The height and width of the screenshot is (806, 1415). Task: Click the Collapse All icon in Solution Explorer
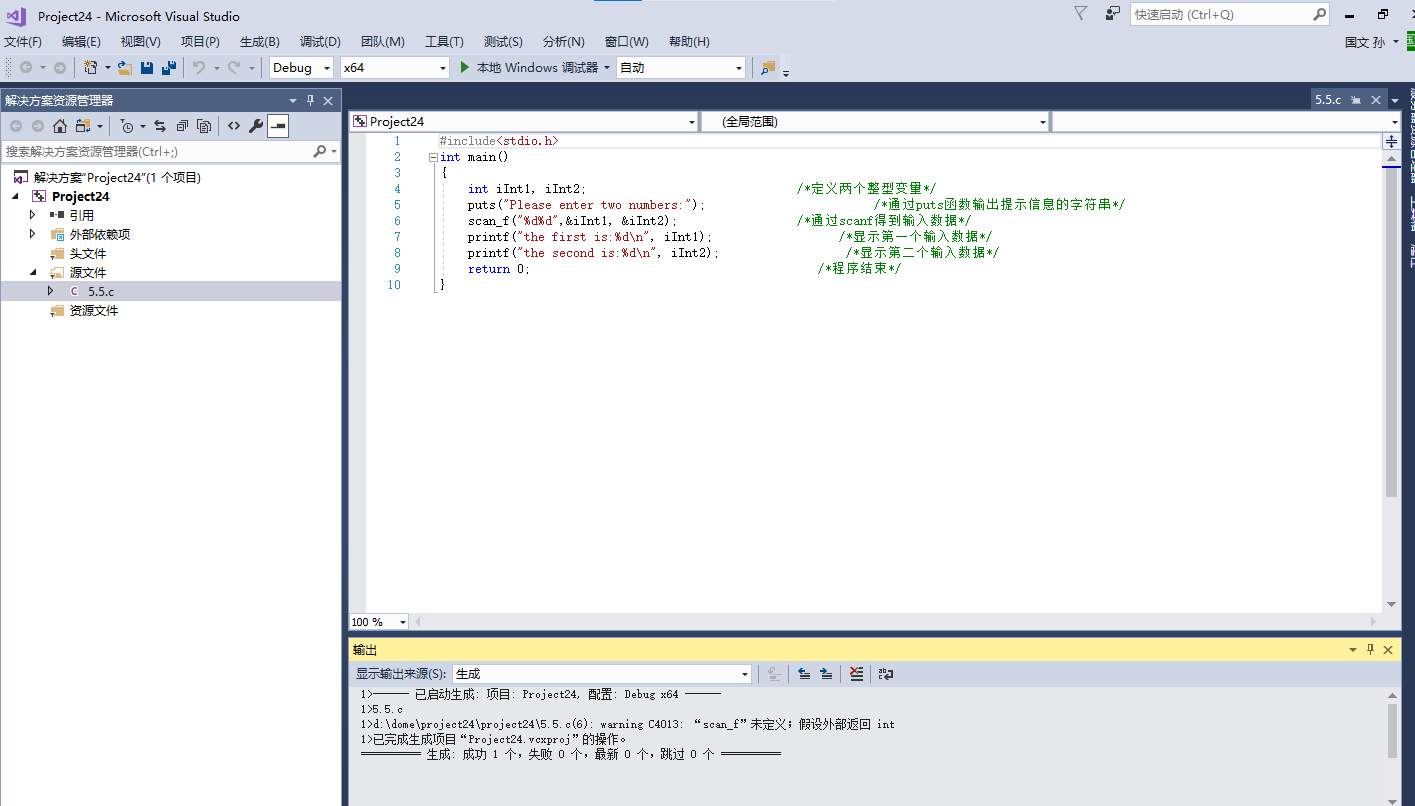pyautogui.click(x=182, y=126)
